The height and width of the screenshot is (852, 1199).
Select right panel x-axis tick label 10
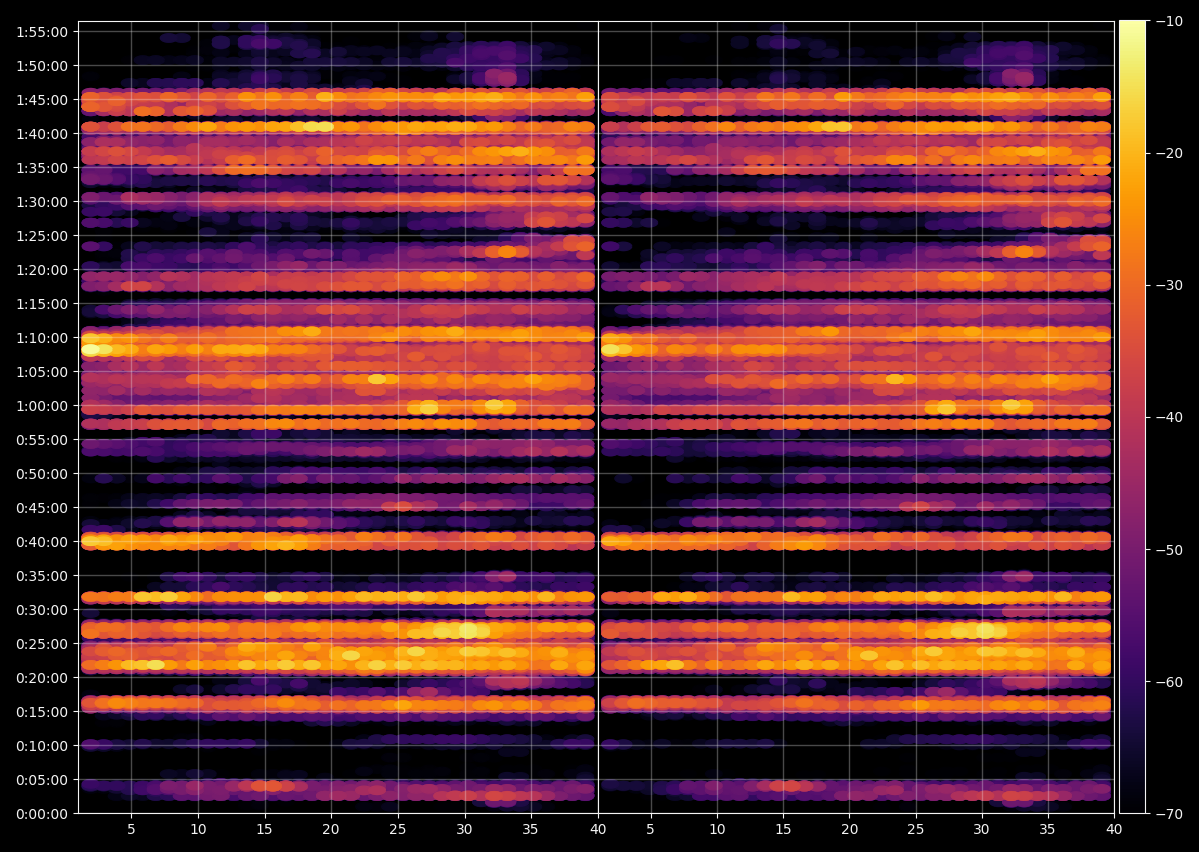tap(716, 830)
